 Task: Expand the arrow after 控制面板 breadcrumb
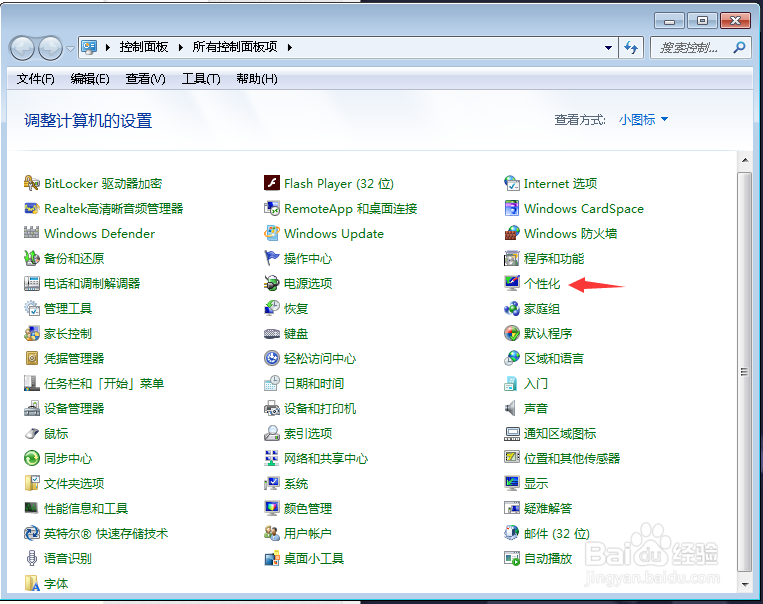(x=181, y=47)
